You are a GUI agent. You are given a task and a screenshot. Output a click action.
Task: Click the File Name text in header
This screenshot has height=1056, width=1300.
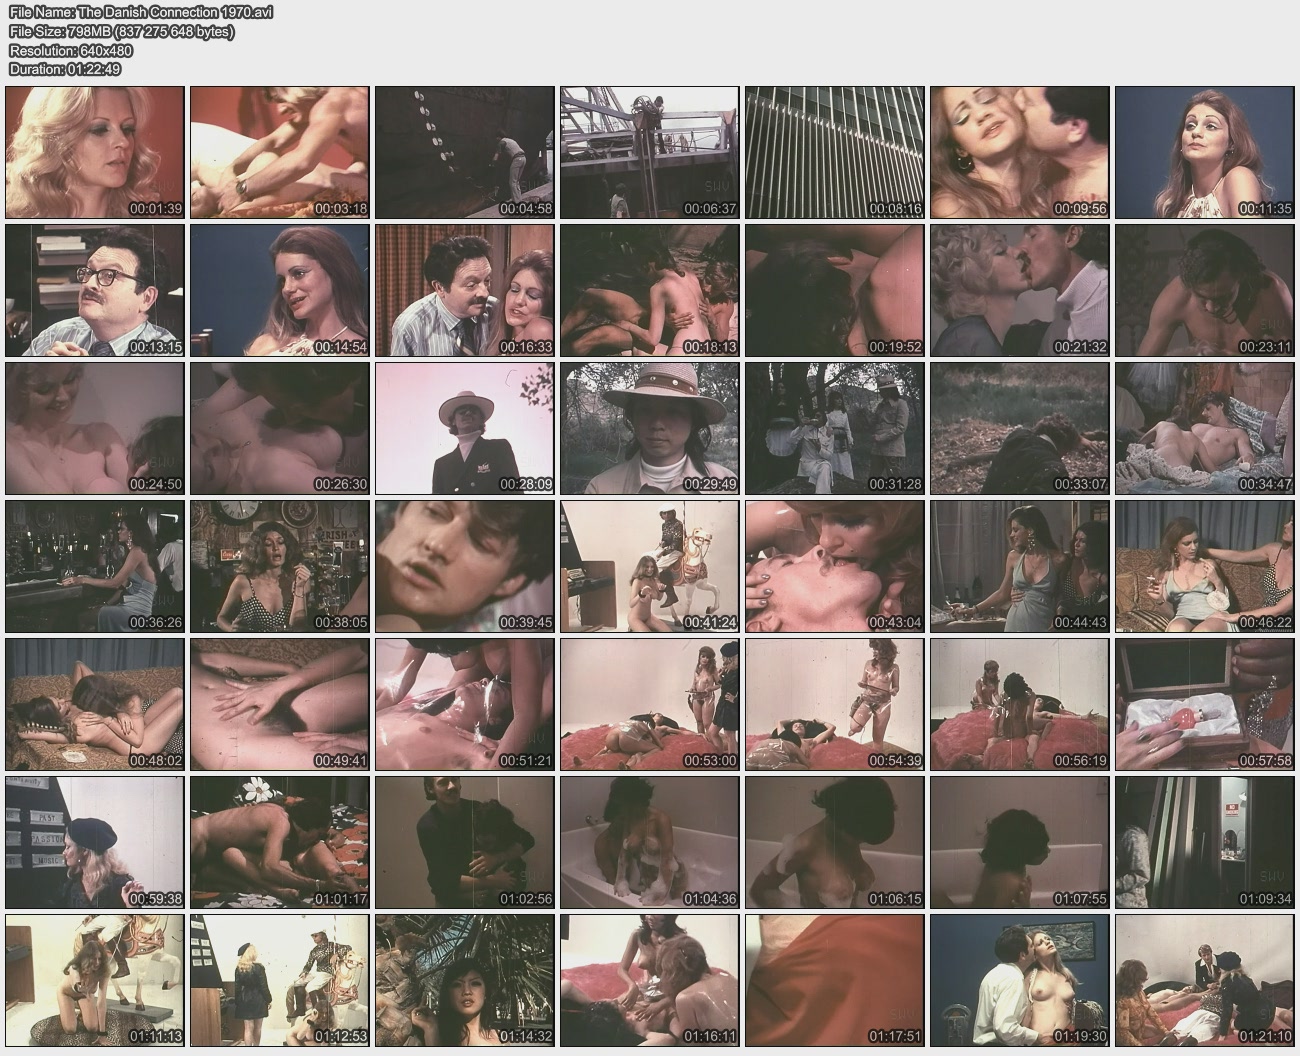point(140,13)
